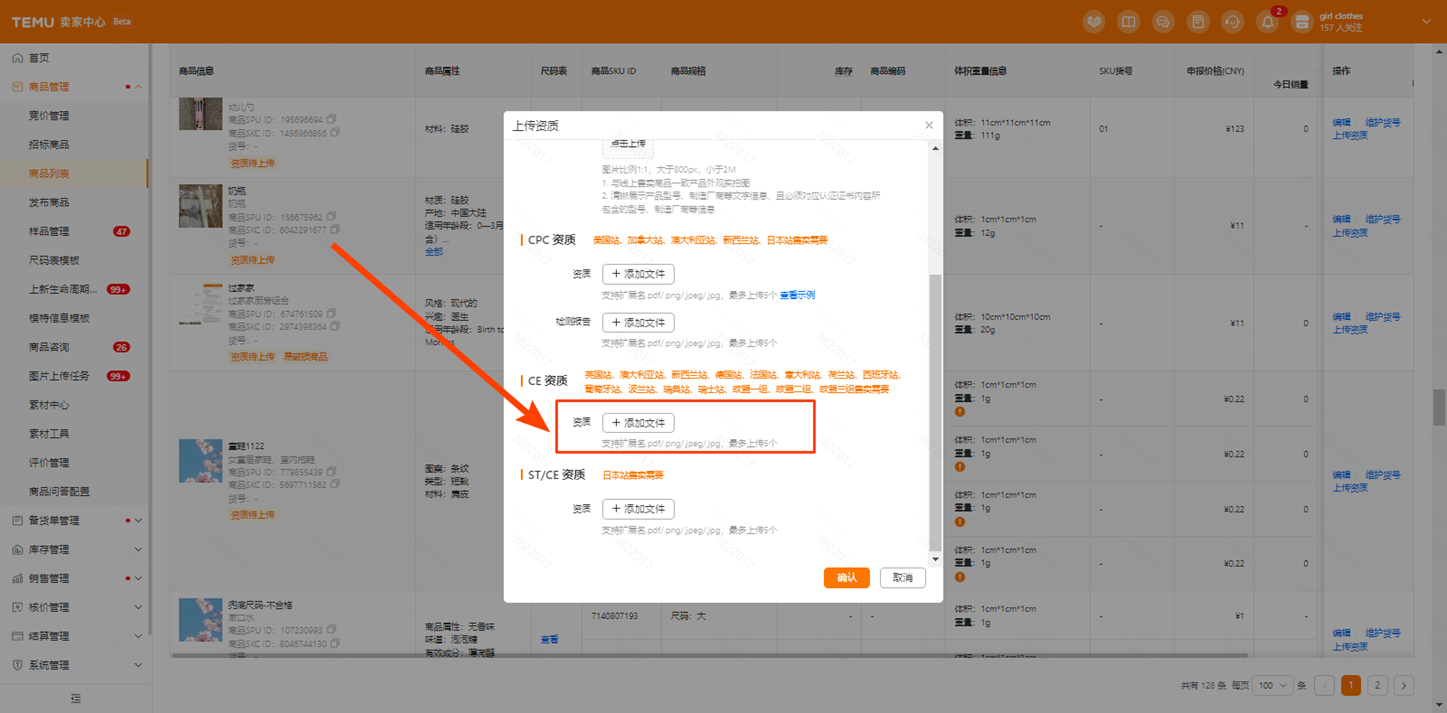This screenshot has height=713, width=1447.
Task: Open 样品管理 sidebar item
Action: pyautogui.click(x=49, y=232)
